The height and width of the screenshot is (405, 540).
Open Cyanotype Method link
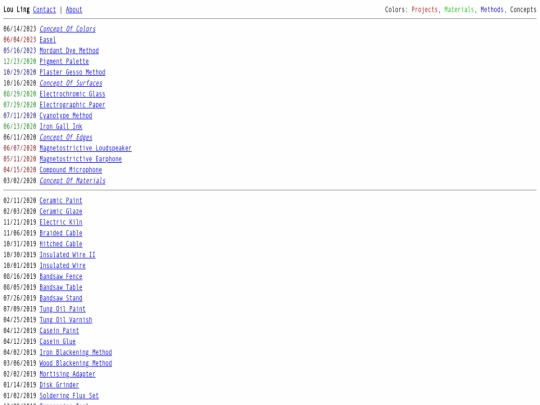point(66,116)
